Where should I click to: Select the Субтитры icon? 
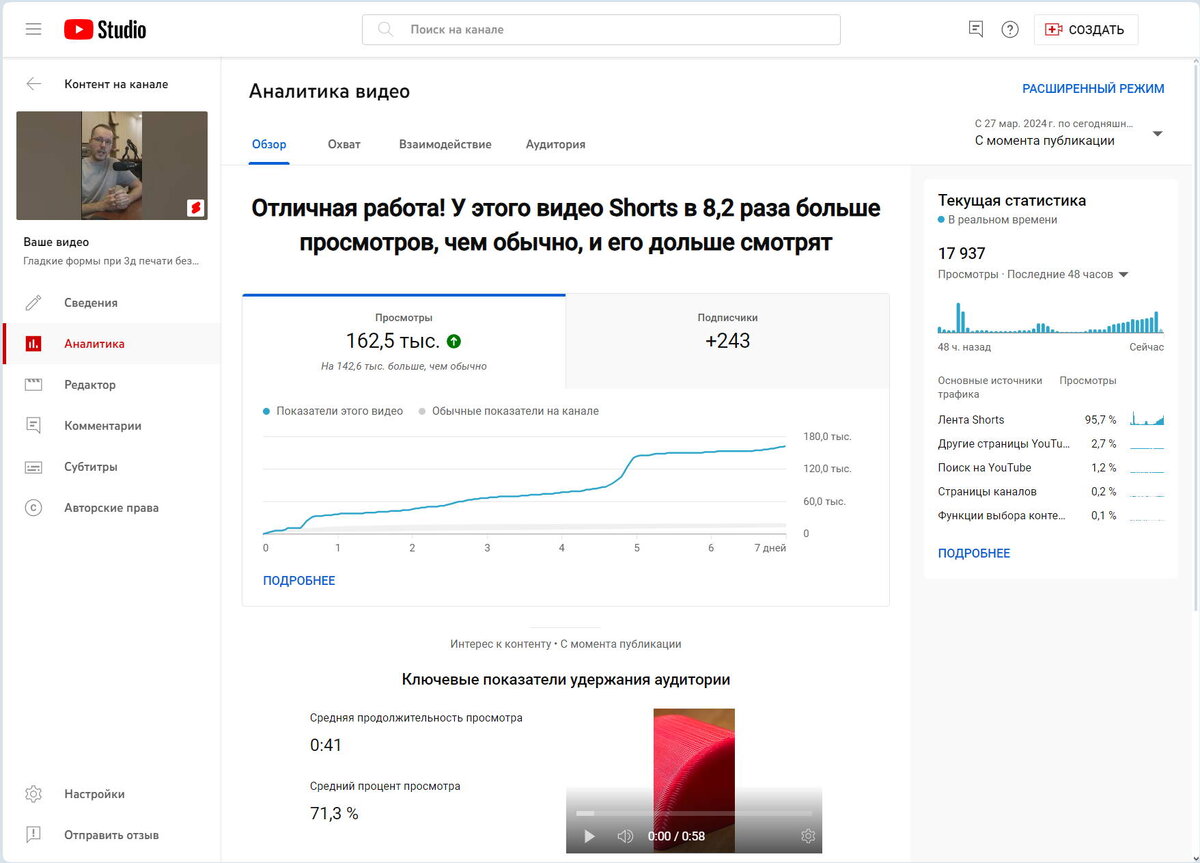(x=36, y=466)
